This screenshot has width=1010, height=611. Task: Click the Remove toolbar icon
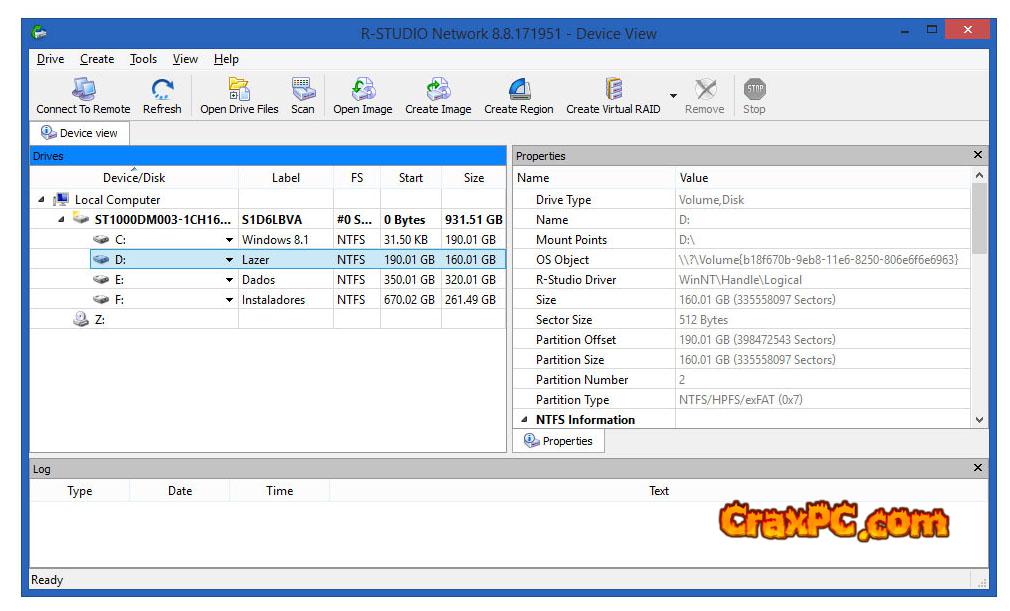coord(705,89)
